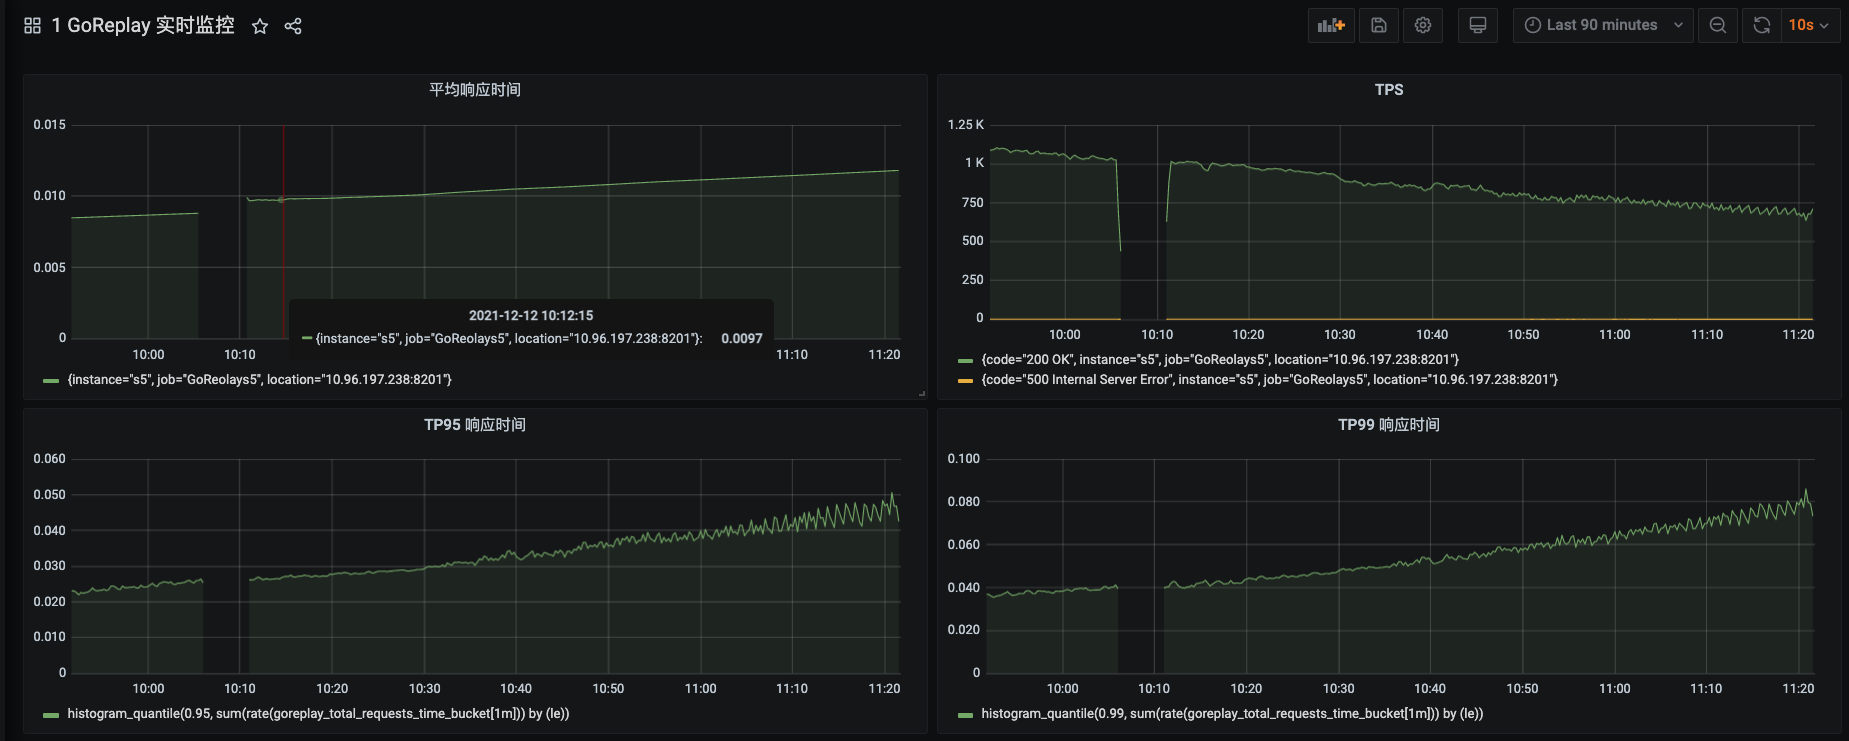Image resolution: width=1849 pixels, height=741 pixels.
Task: Open the 10s refresh interval dropdown
Action: pos(1809,25)
